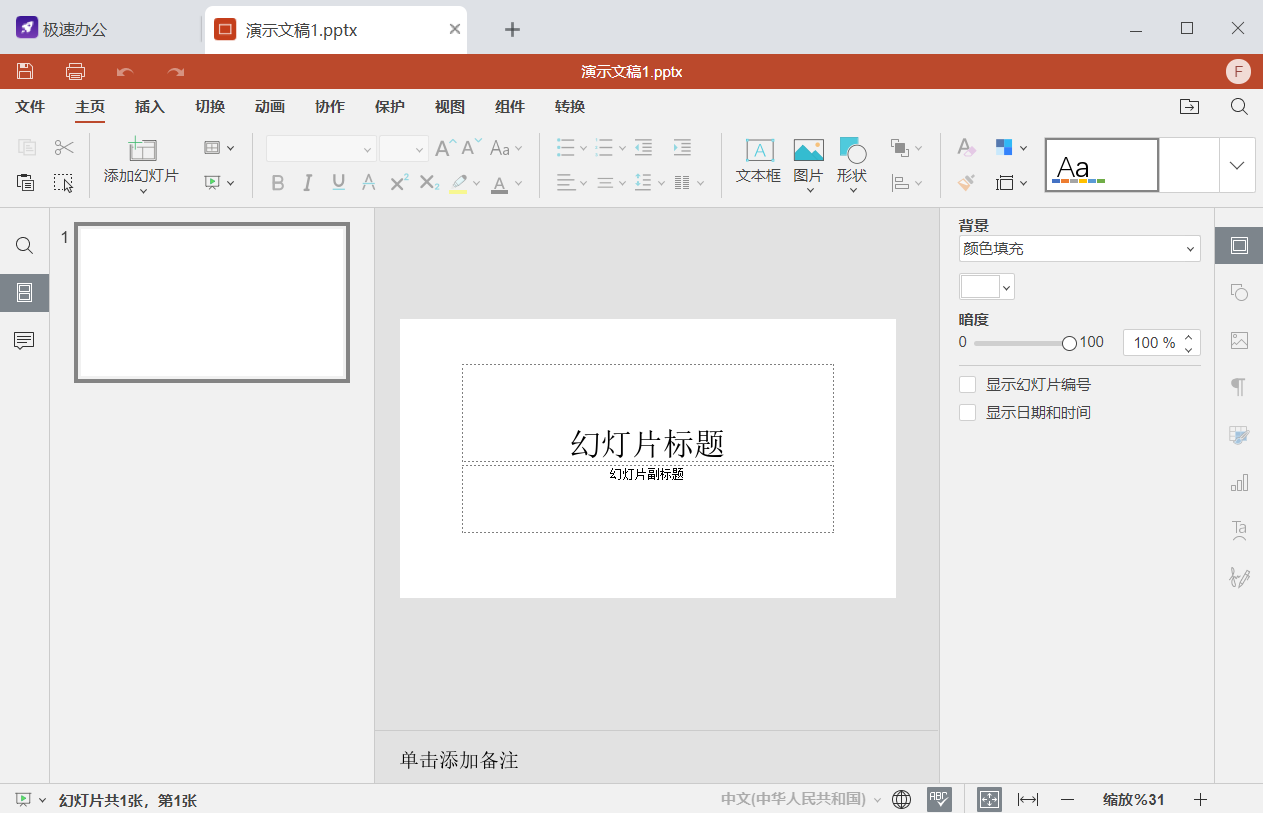Viewport: 1263px width, 813px height.
Task: Toggle Strikethrough formatting
Action: pos(368,183)
